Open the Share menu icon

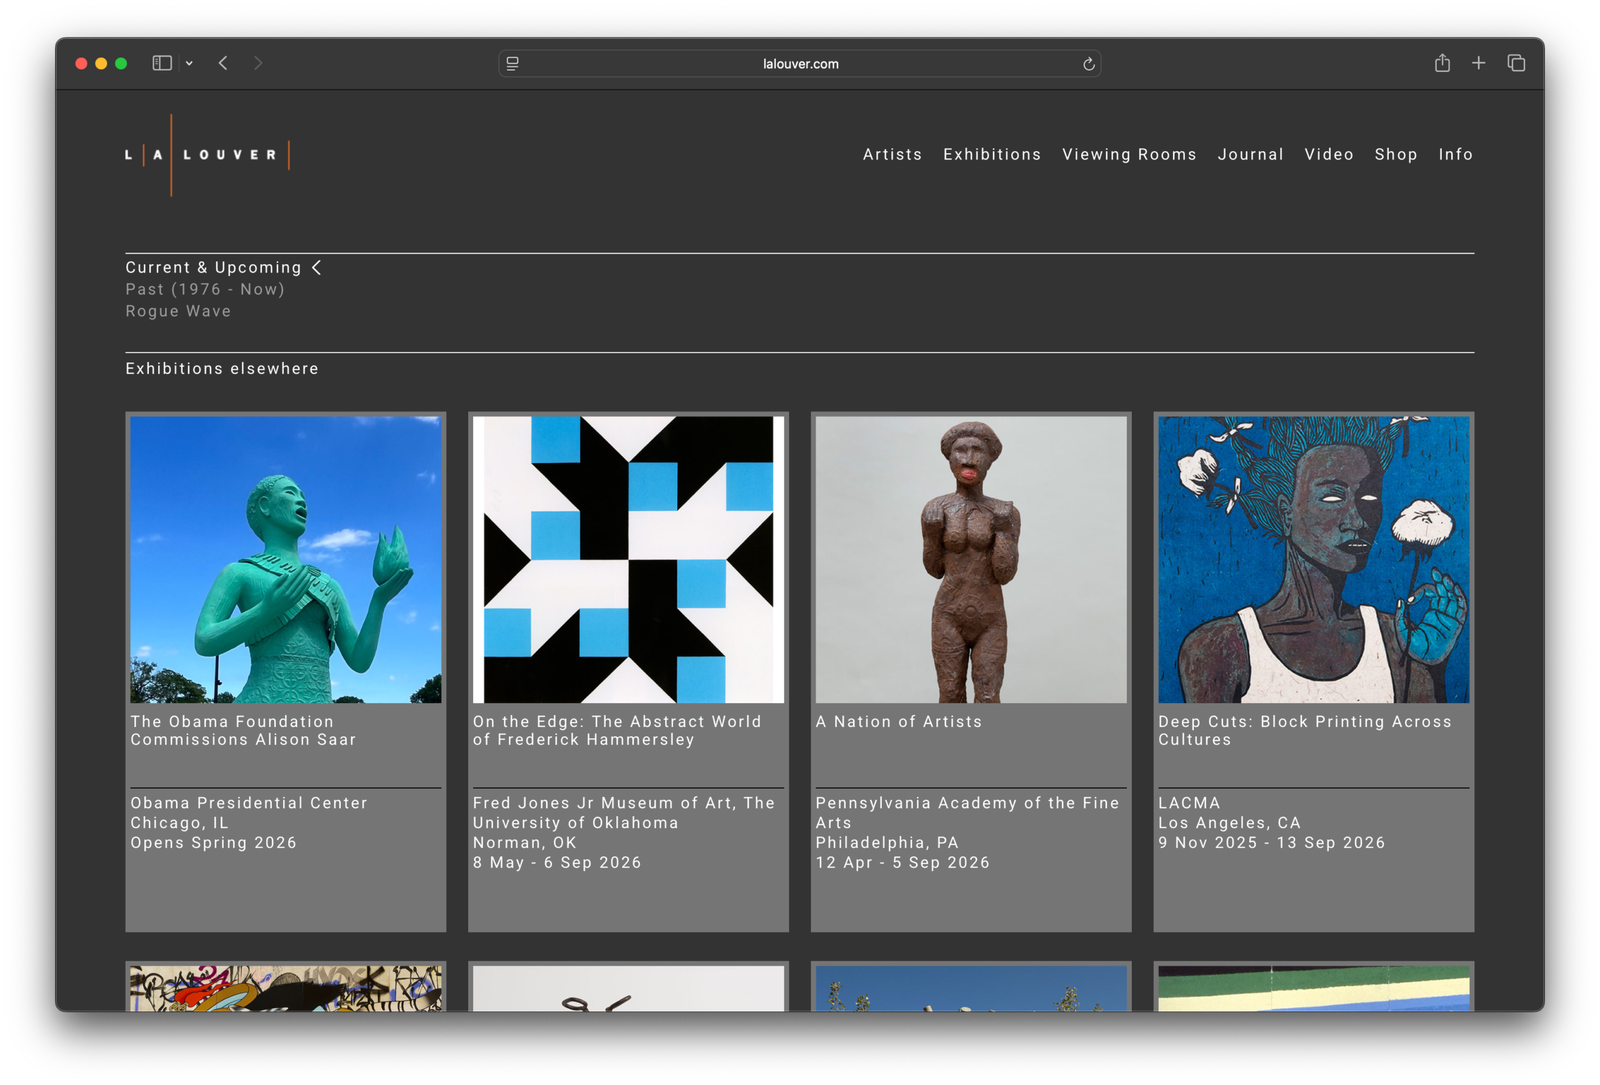pyautogui.click(x=1442, y=63)
